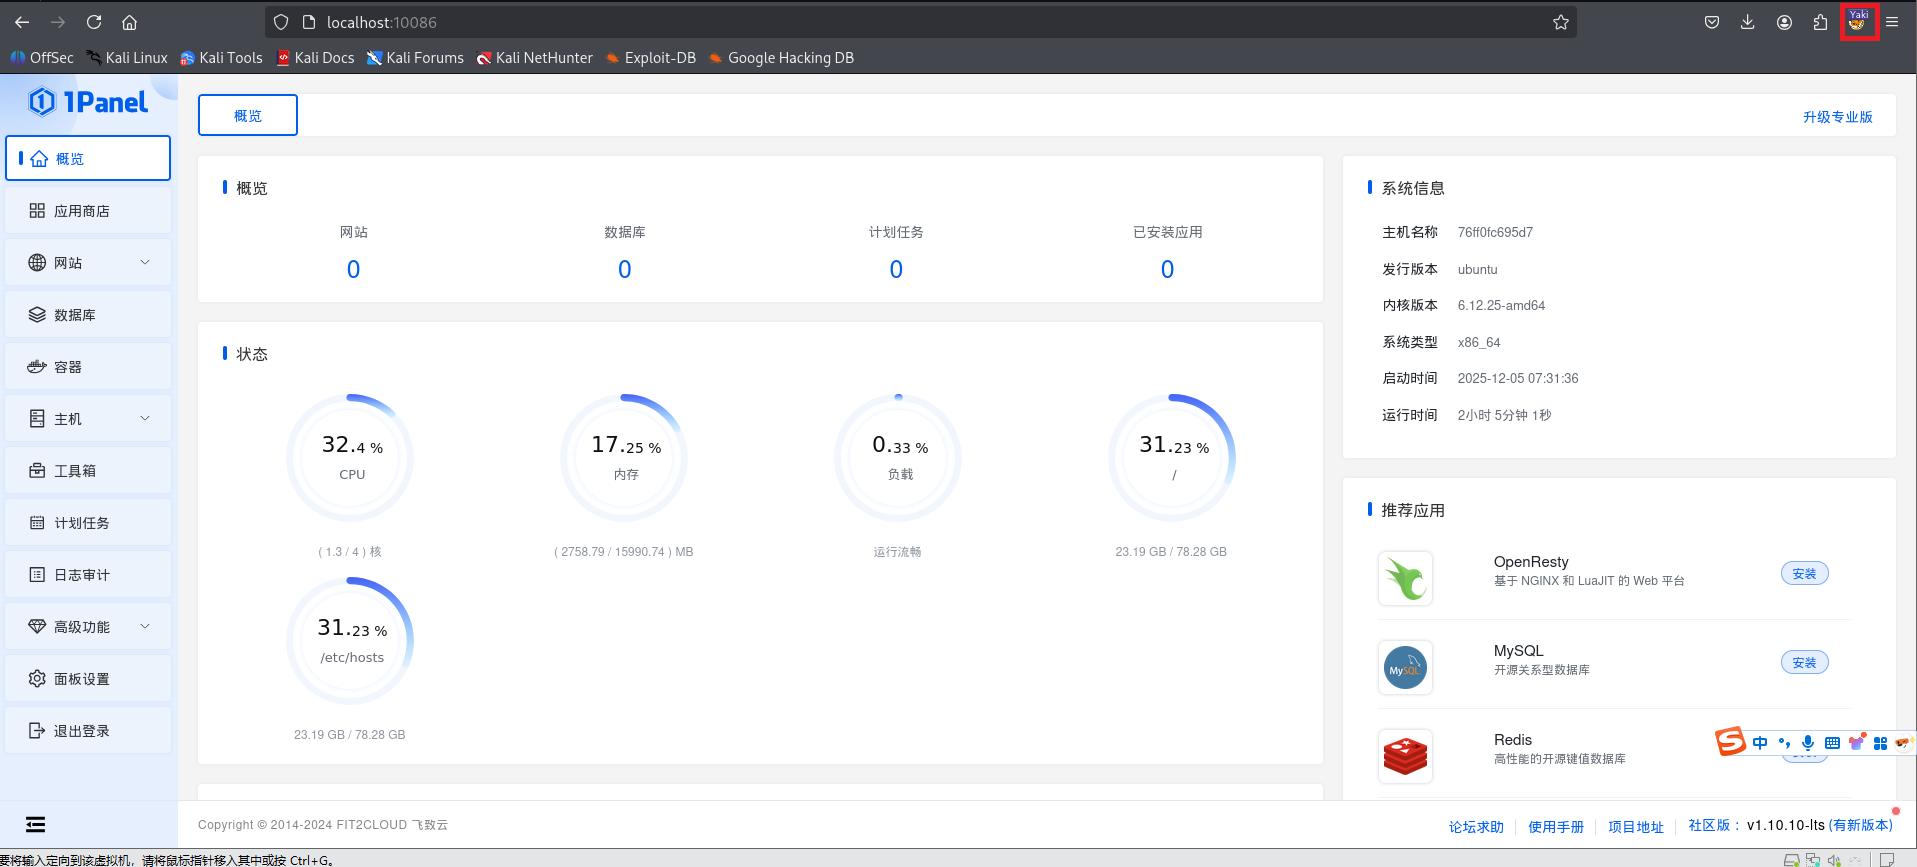Open the App Store (应用商店) sidebar item

click(x=82, y=211)
